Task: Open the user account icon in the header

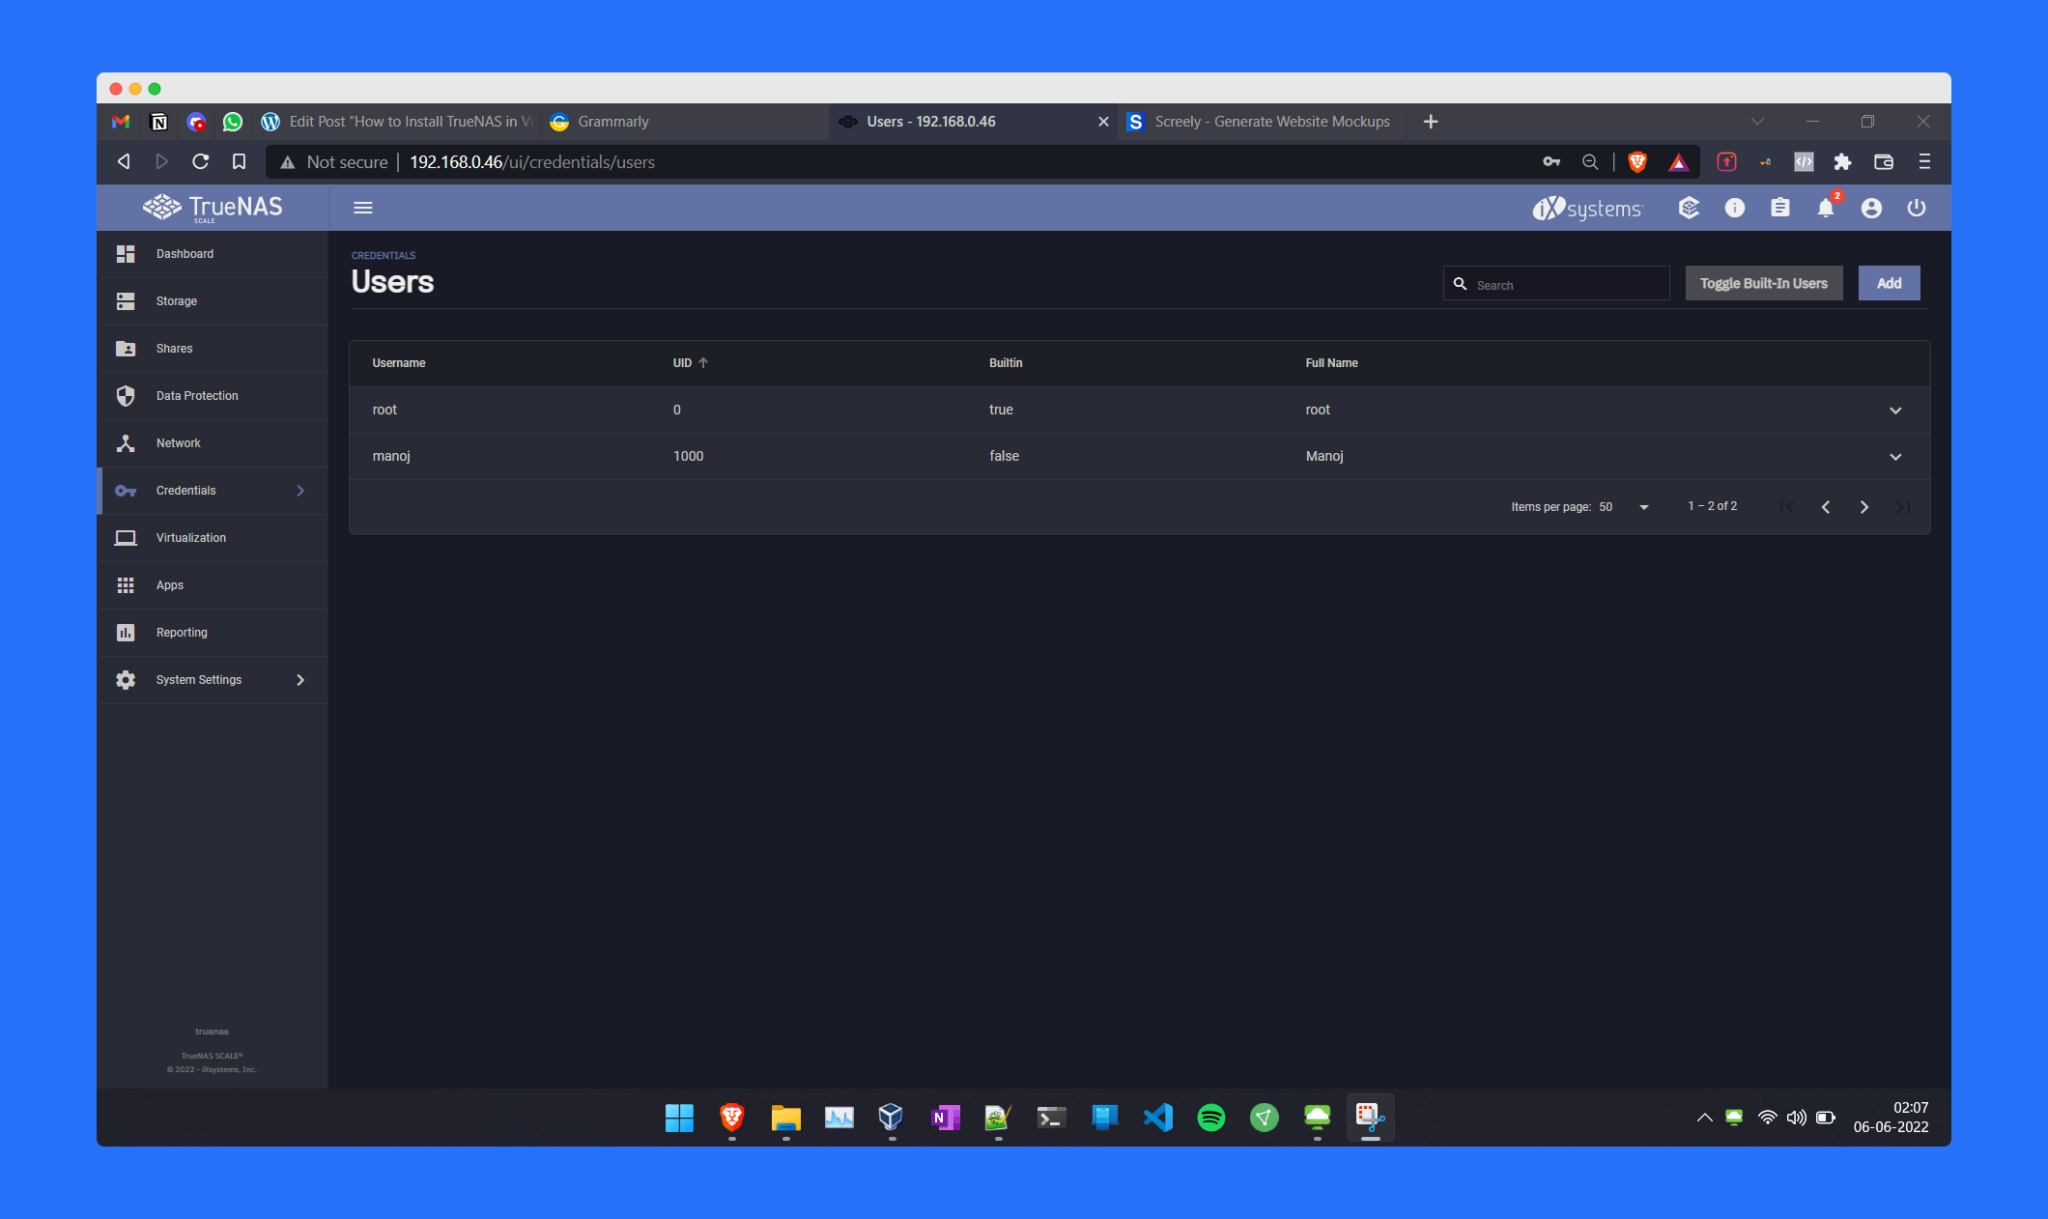Action: [1871, 207]
